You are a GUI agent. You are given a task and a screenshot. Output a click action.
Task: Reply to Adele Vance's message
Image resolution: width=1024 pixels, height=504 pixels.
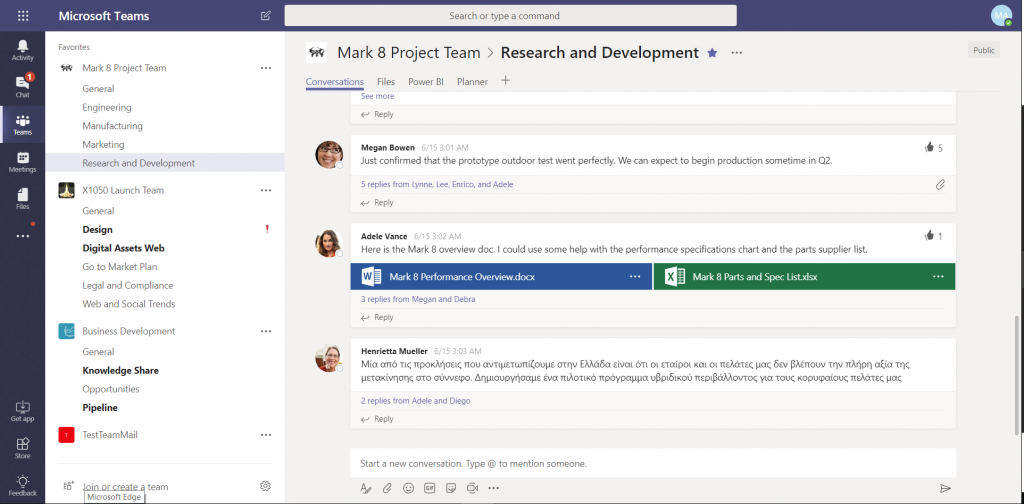tap(377, 317)
